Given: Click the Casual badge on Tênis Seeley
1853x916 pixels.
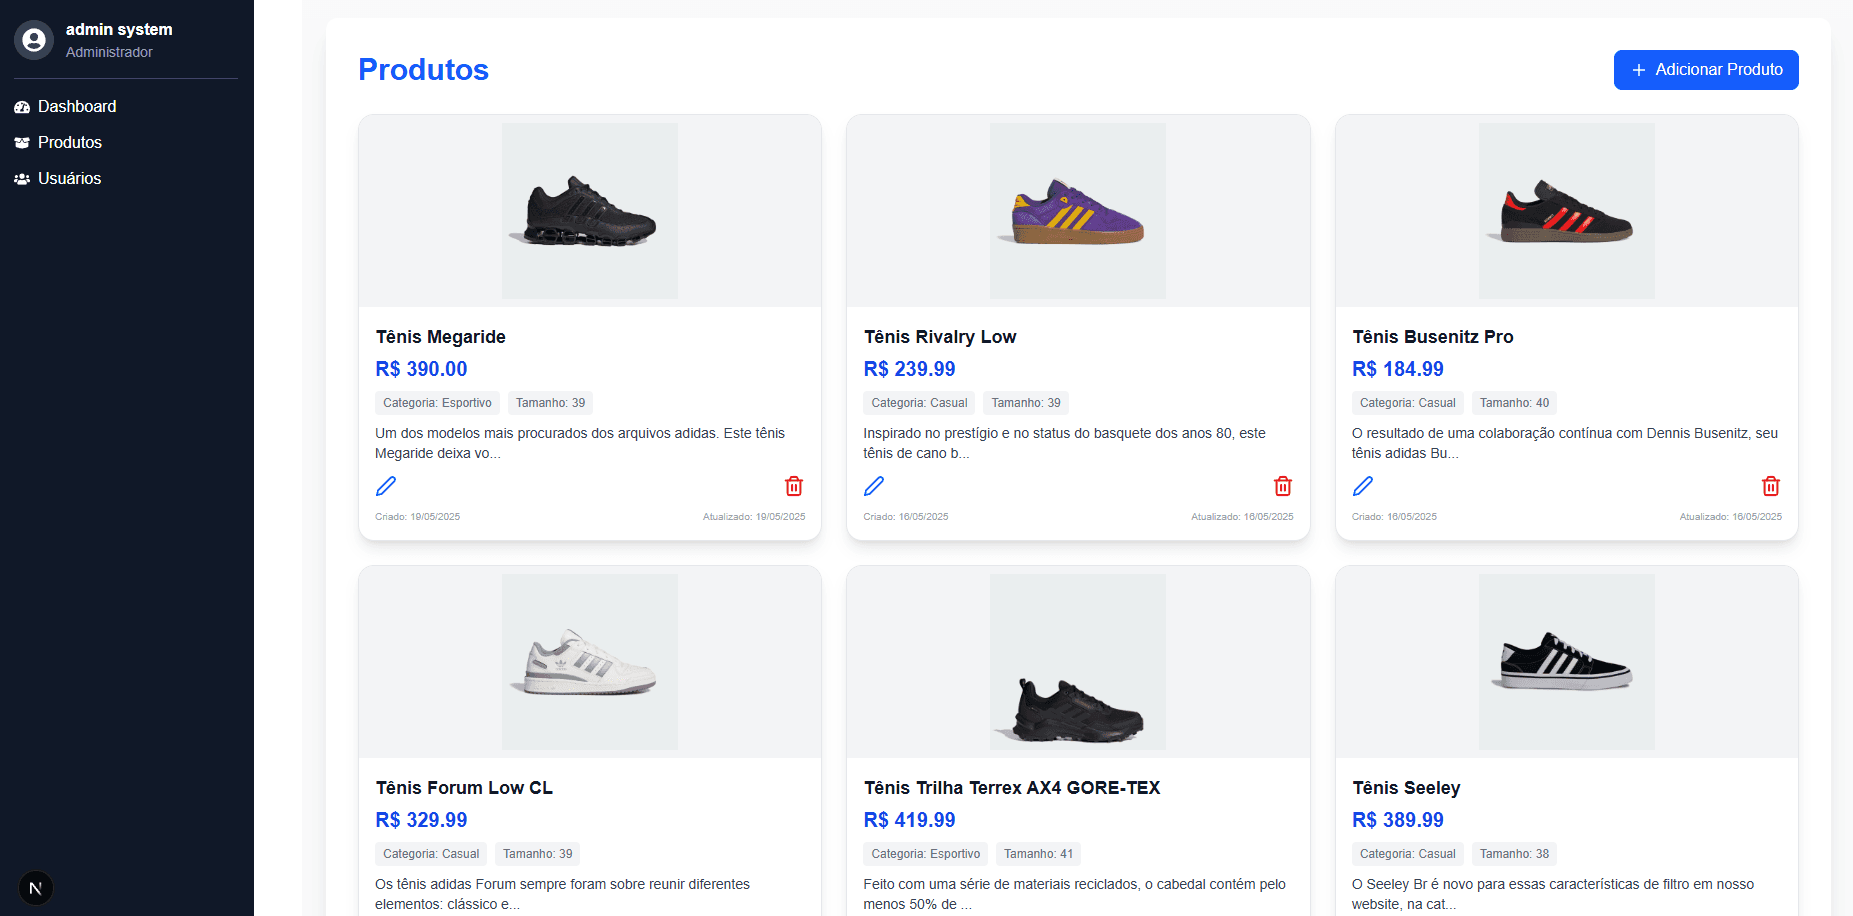Looking at the screenshot, I should point(1407,853).
